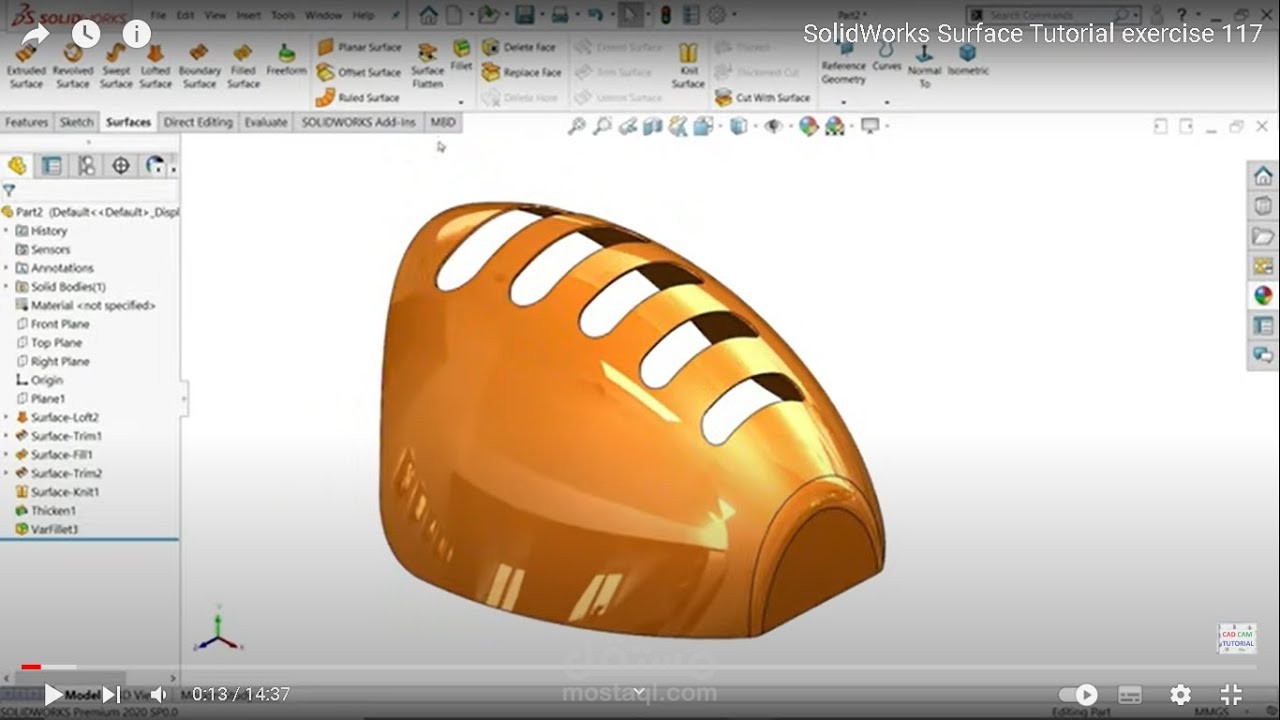This screenshot has height=720, width=1280.
Task: Open the Apply Scene icon
Action: click(x=835, y=126)
